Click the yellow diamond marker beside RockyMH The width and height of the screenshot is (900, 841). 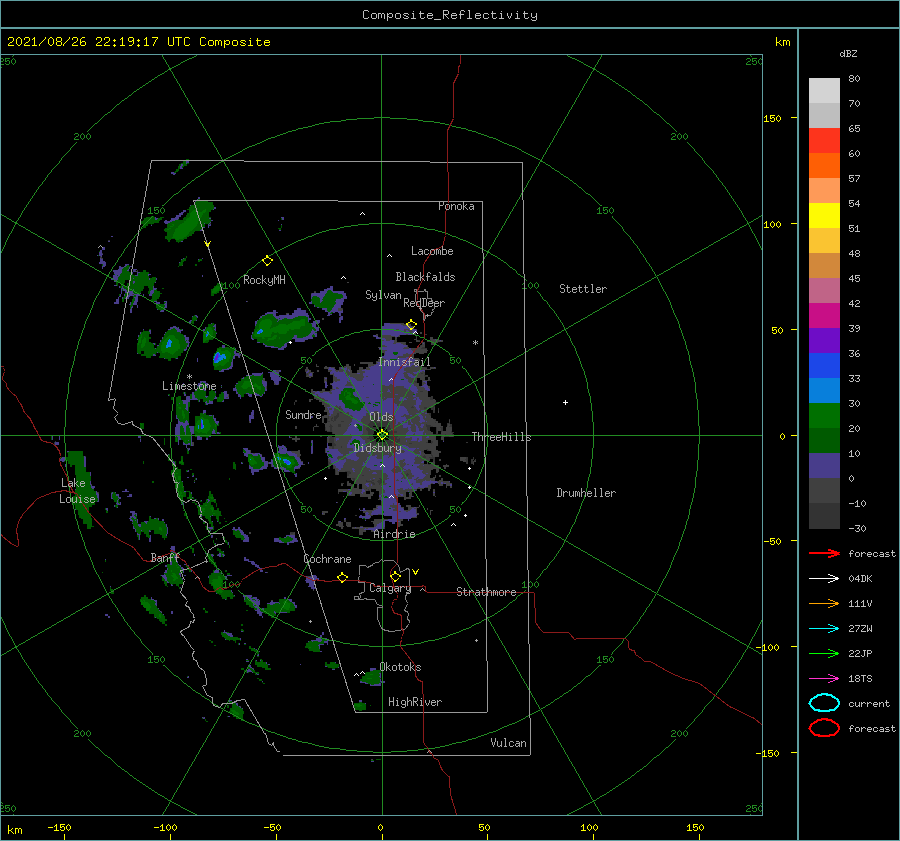(x=267, y=261)
